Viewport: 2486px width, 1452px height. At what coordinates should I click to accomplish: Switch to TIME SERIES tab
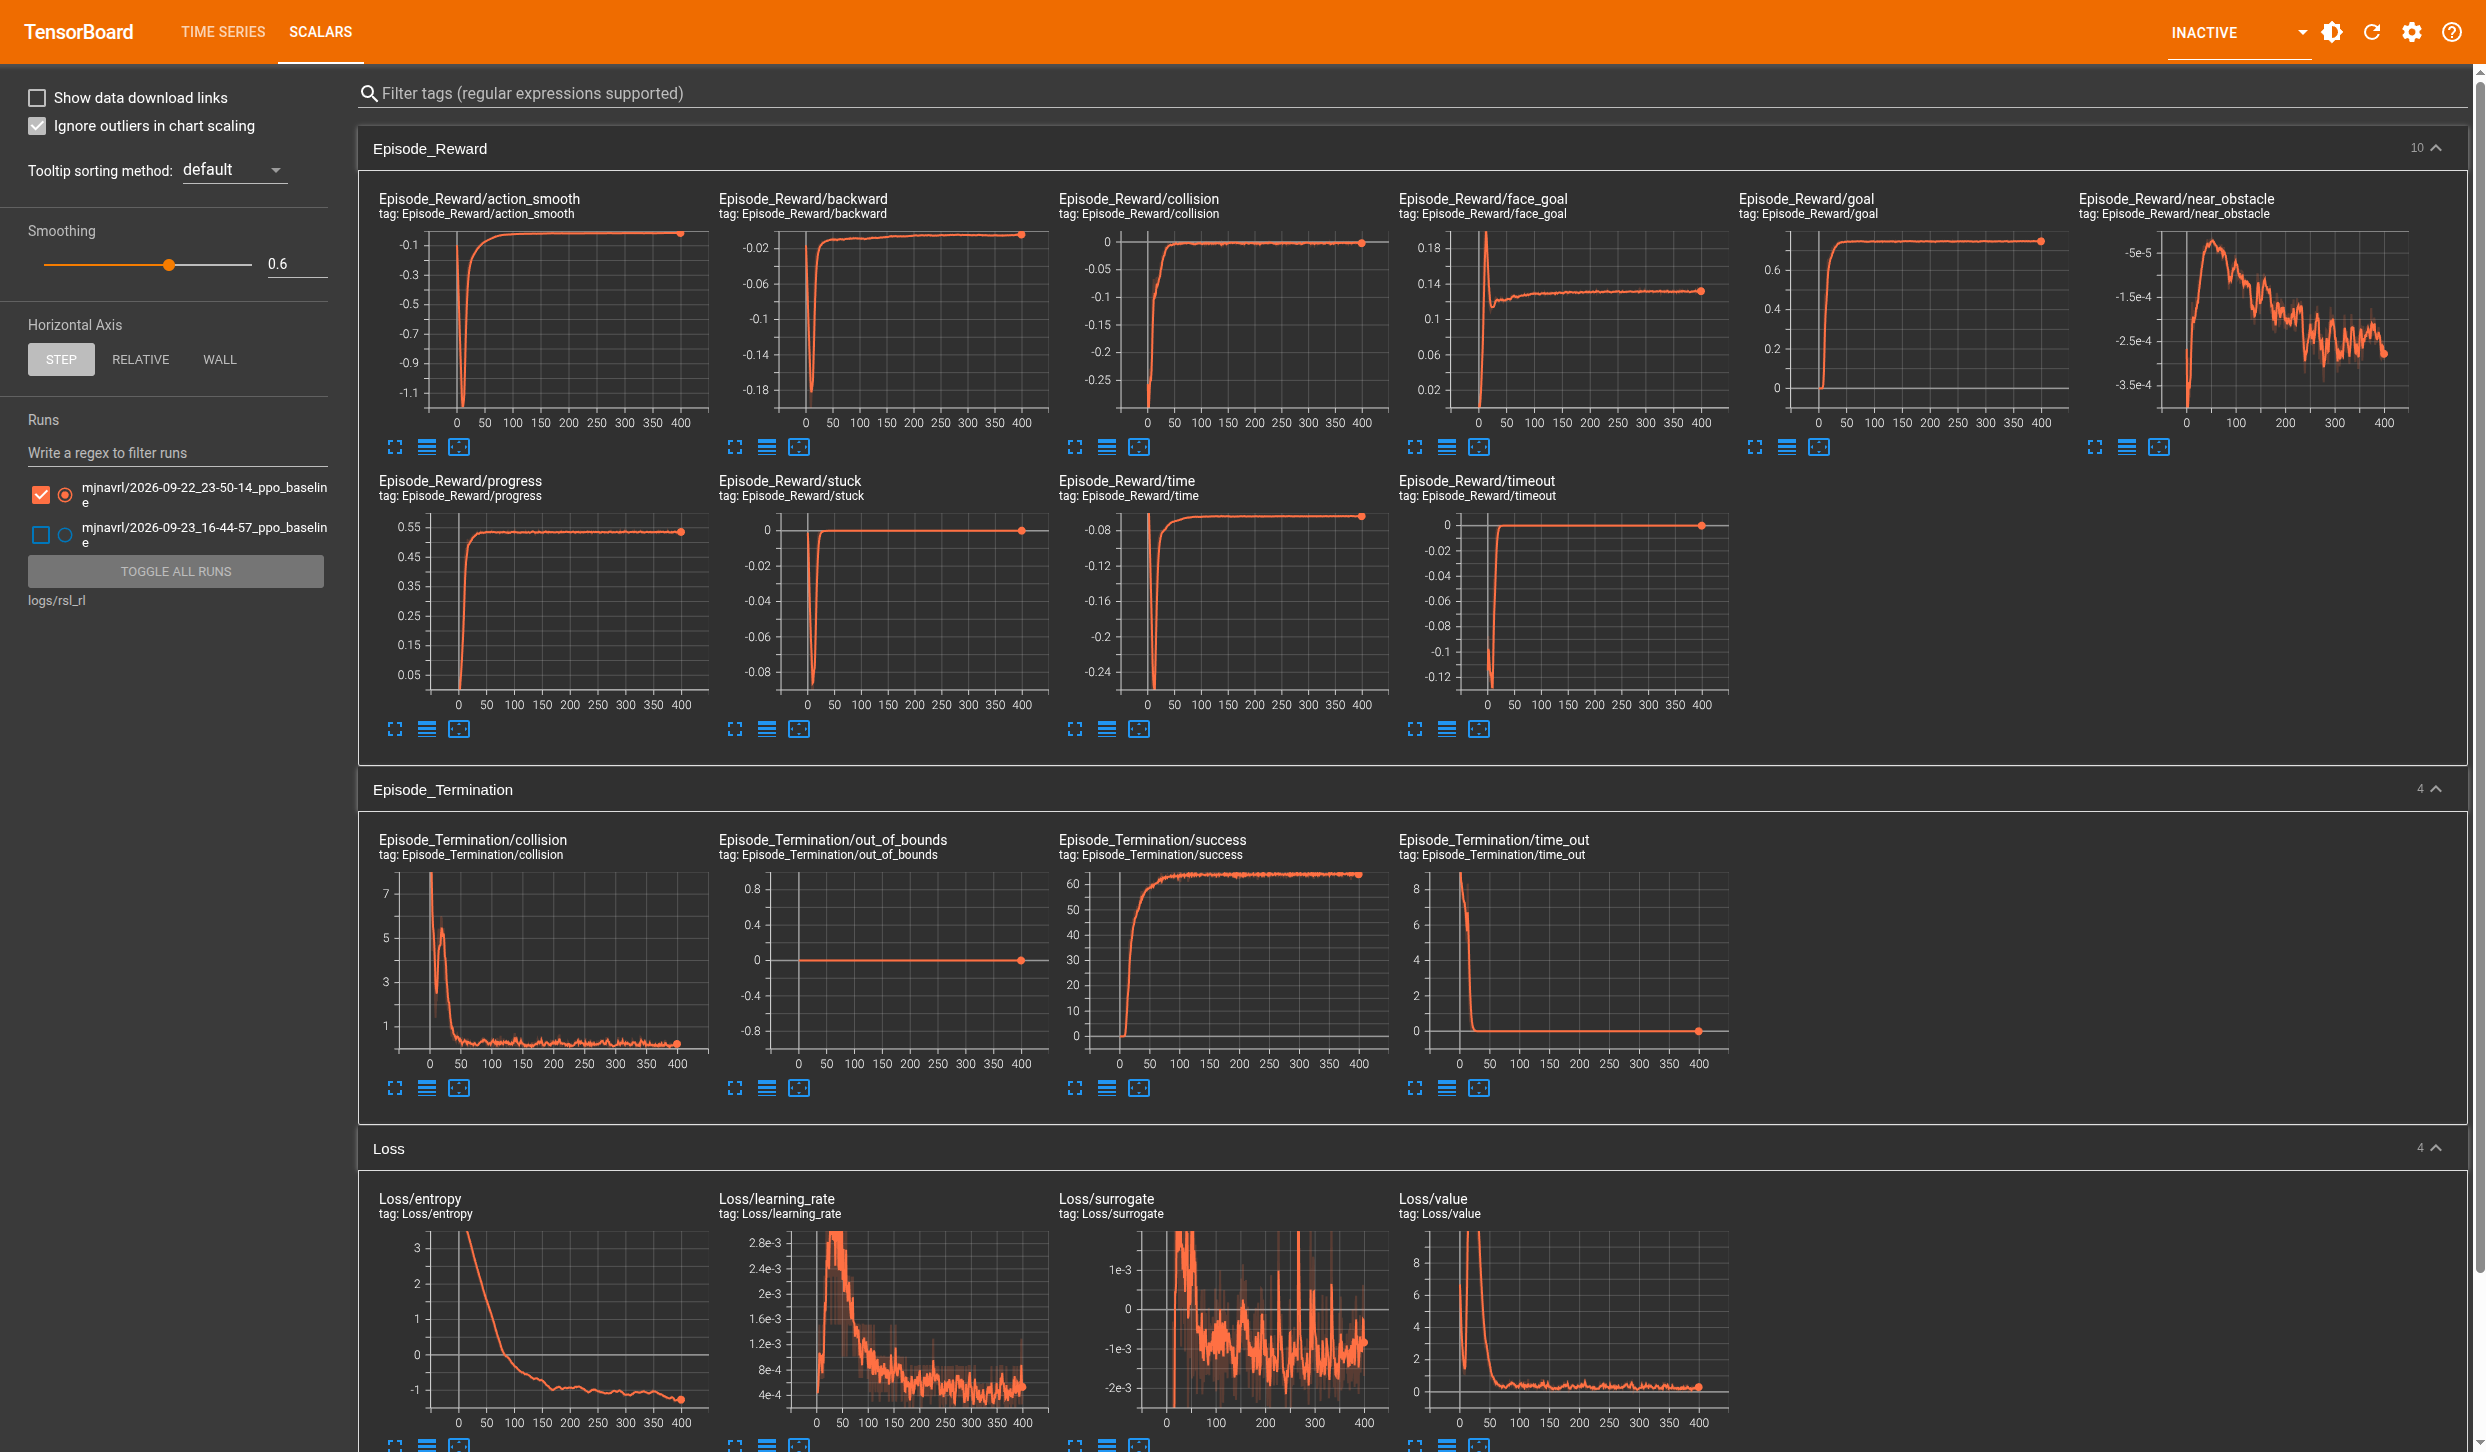[223, 32]
